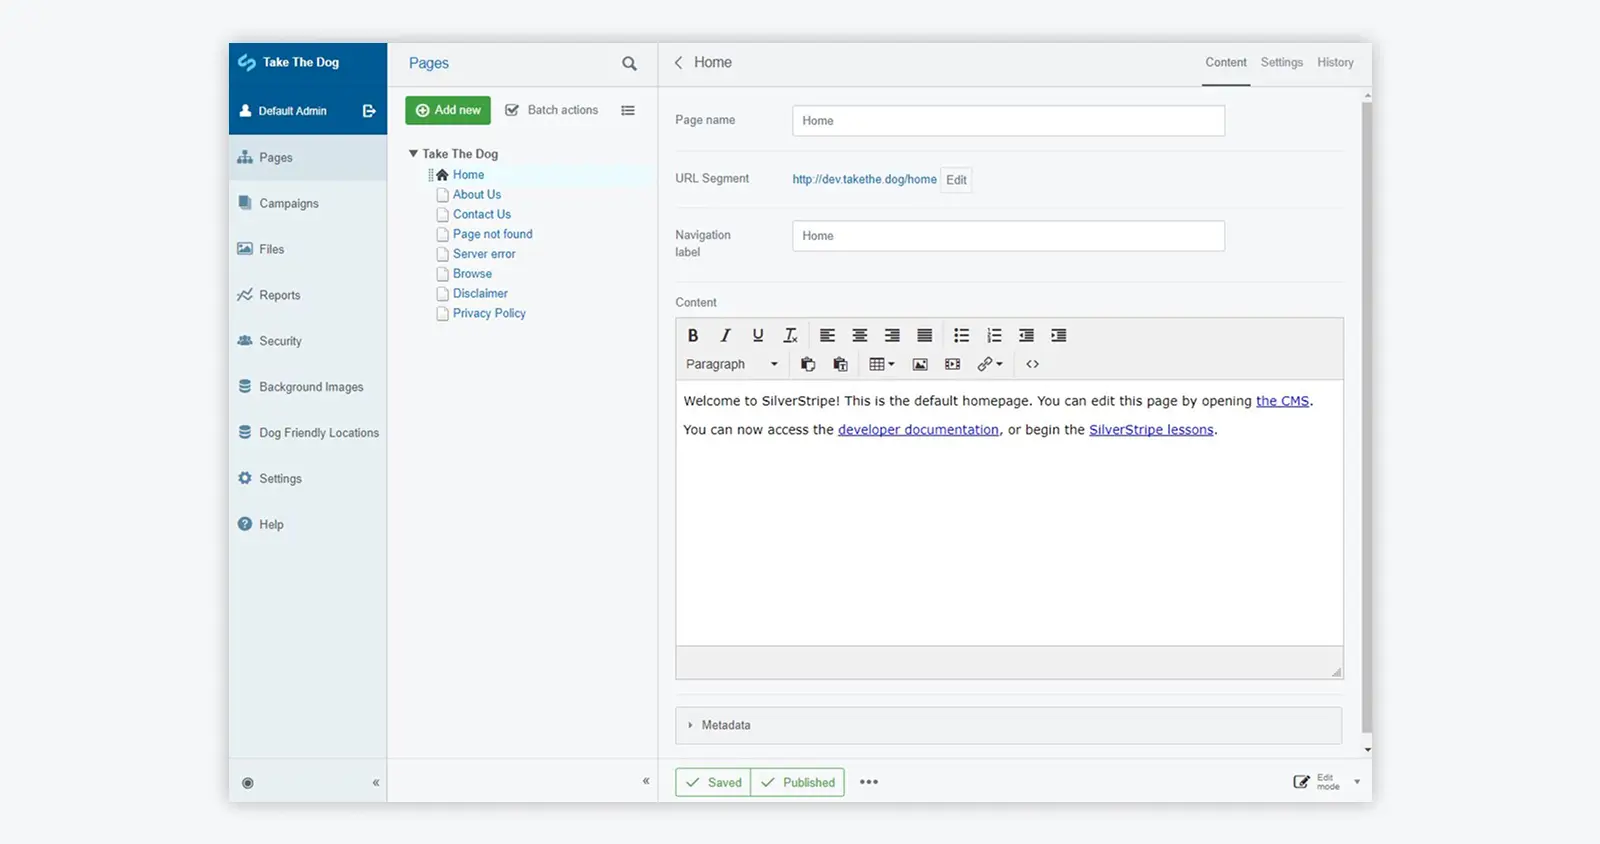Switch to the Settings tab
The height and width of the screenshot is (844, 1600).
tap(1282, 63)
